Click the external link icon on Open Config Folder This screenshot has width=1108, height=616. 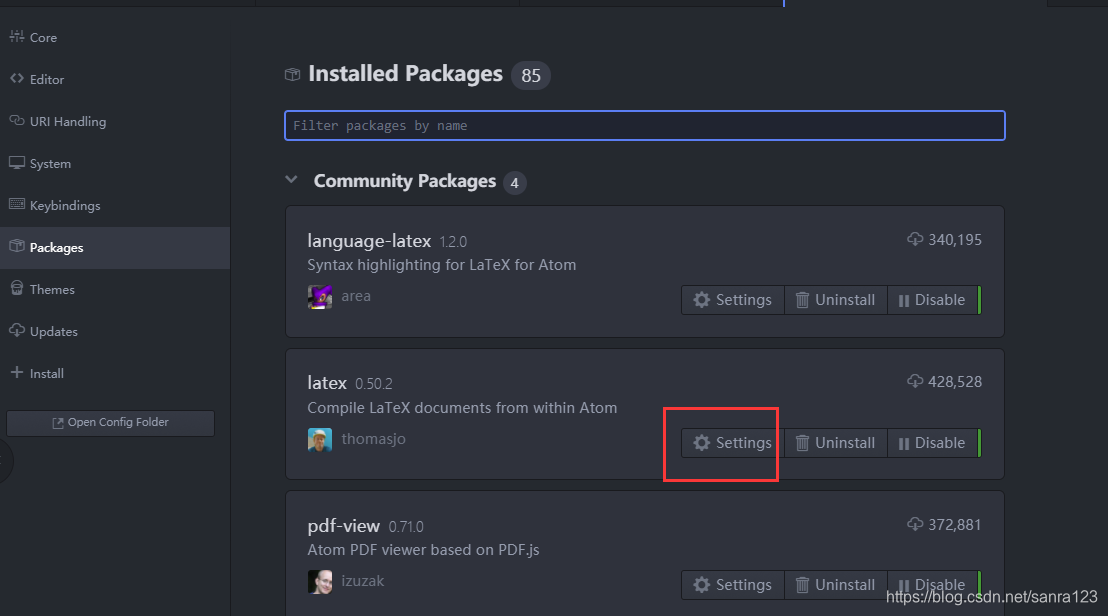point(58,422)
